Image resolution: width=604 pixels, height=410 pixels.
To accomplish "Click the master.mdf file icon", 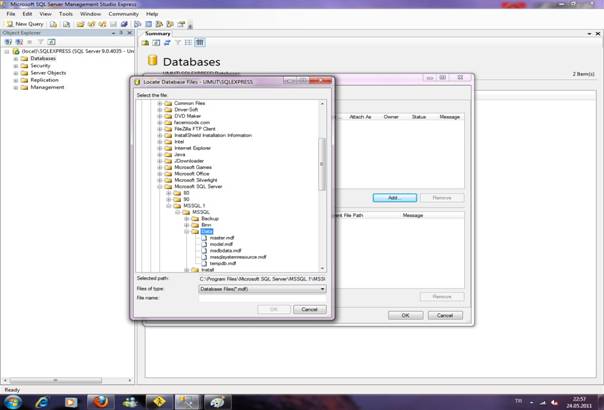I will coord(204,238).
